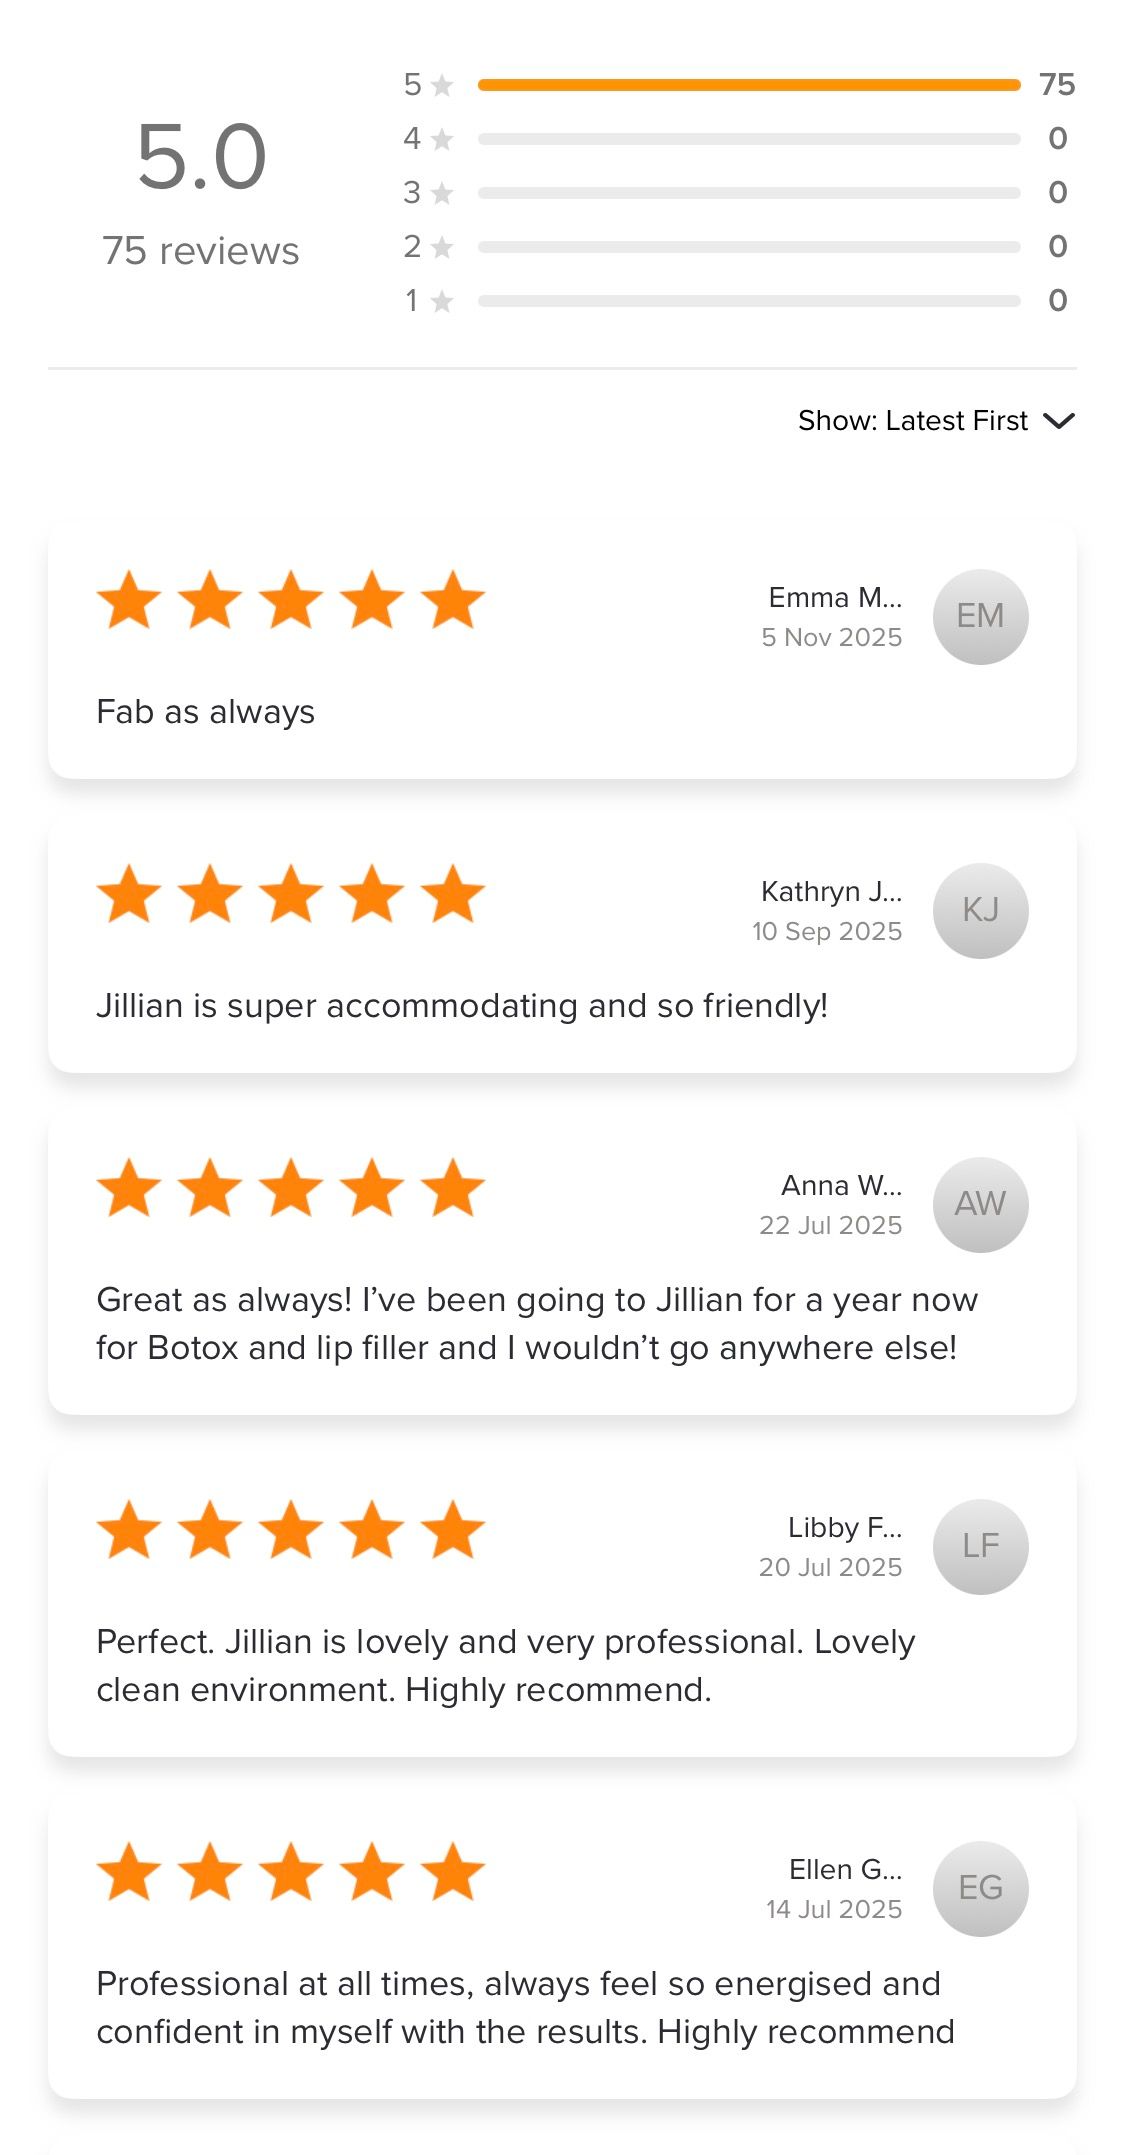The width and height of the screenshot is (1125, 2155).
Task: Click the grey star beside the 5 rating row
Action: pyautogui.click(x=442, y=85)
